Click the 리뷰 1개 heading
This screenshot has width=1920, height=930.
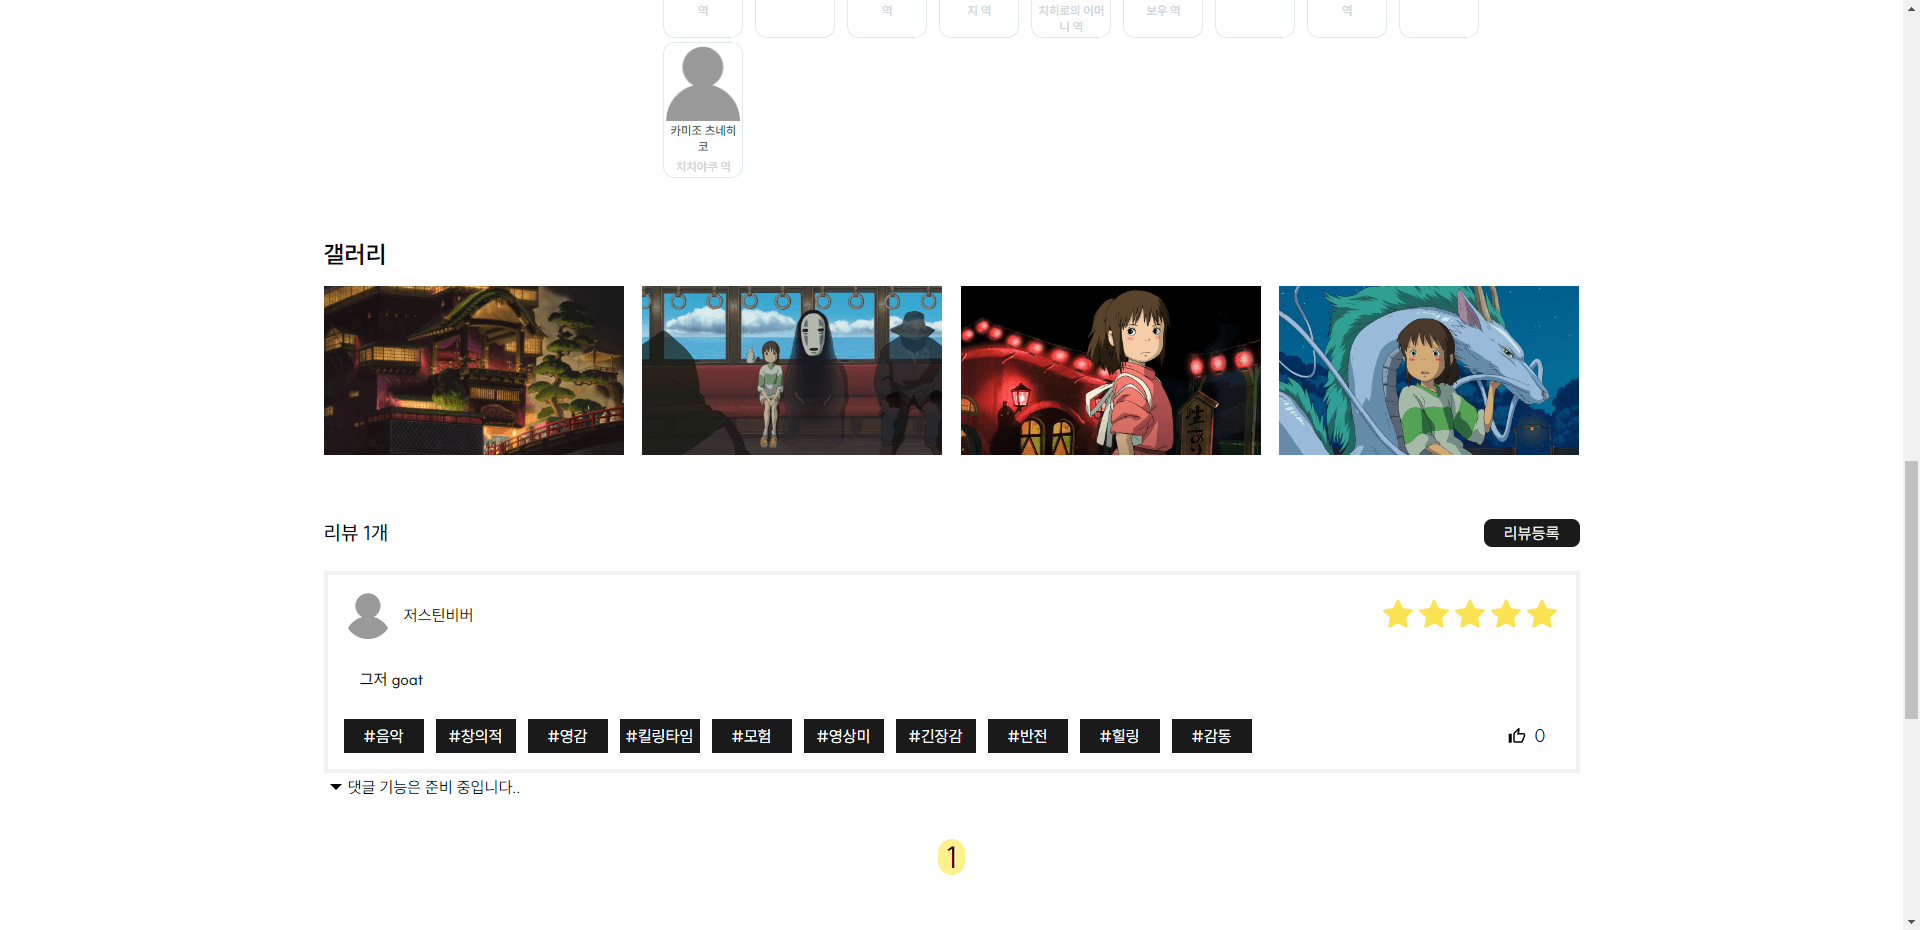(x=356, y=533)
